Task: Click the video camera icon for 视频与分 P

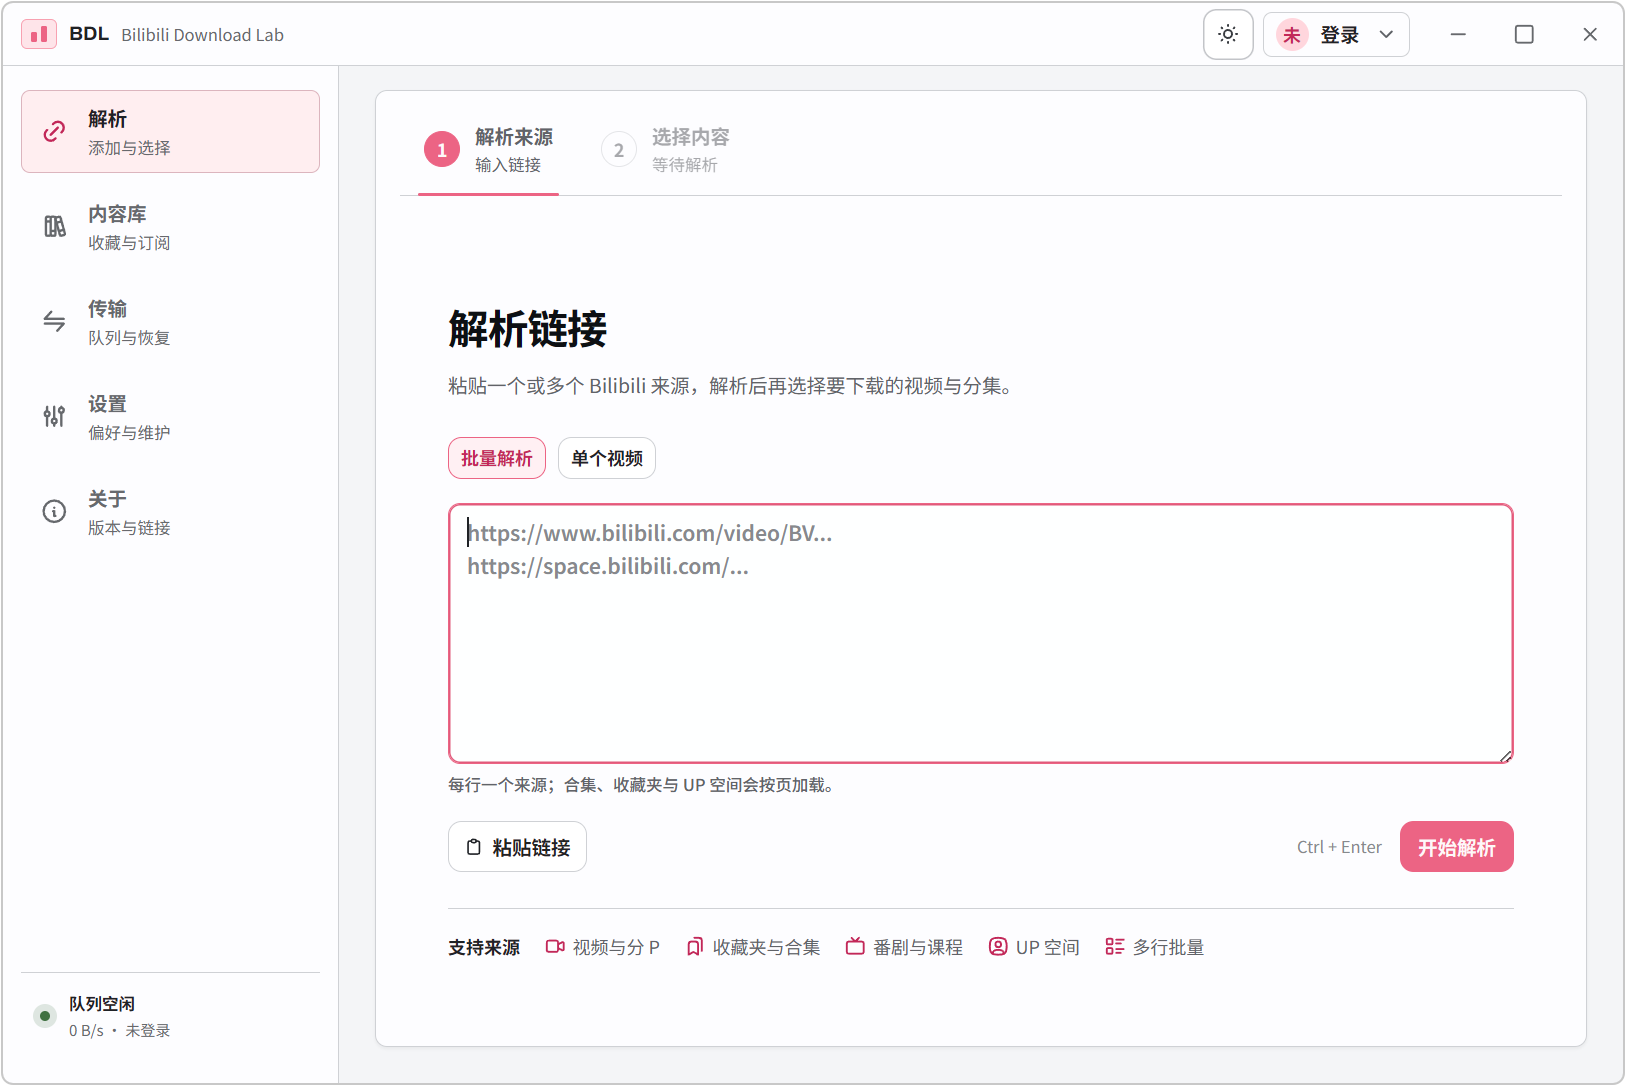Action: click(555, 946)
